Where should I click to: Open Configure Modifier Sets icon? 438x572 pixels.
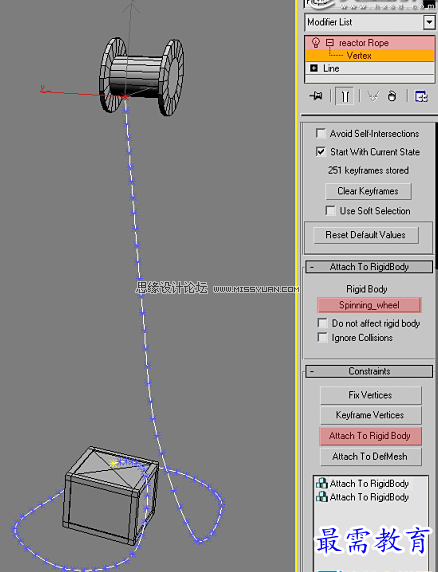click(x=421, y=96)
